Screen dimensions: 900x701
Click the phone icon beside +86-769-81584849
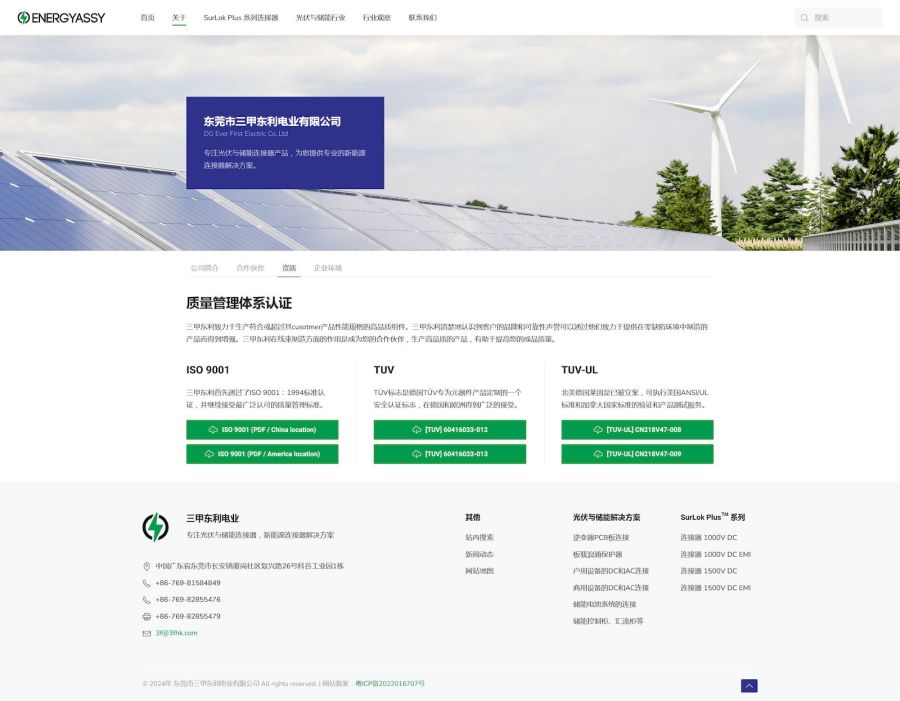click(x=147, y=583)
